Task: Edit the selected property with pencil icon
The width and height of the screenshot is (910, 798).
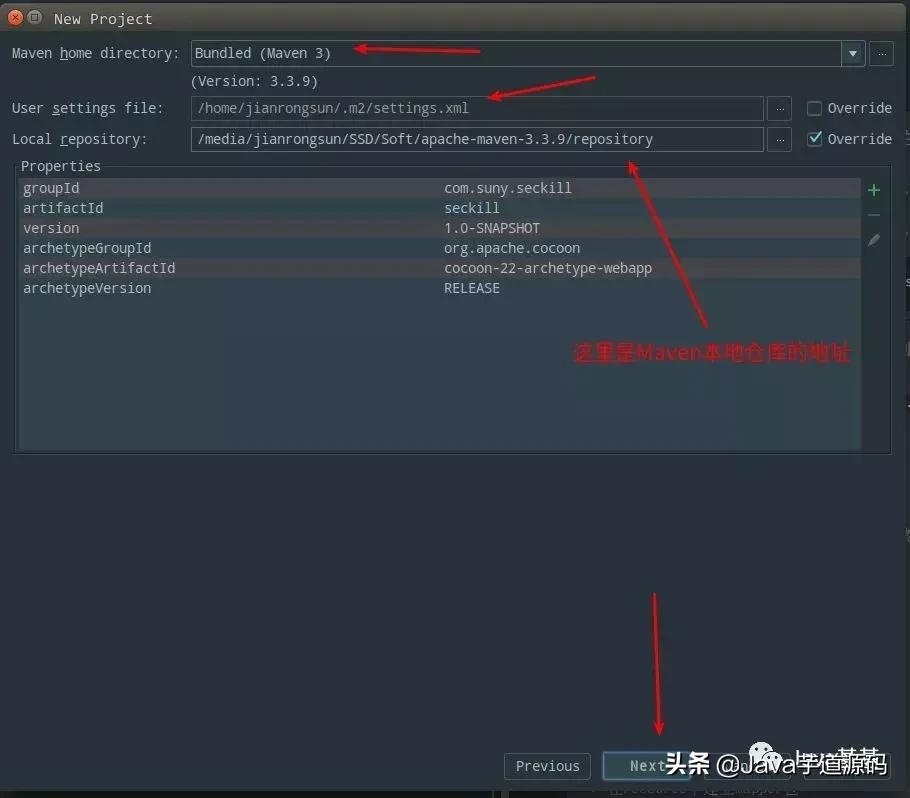Action: pos(874,240)
